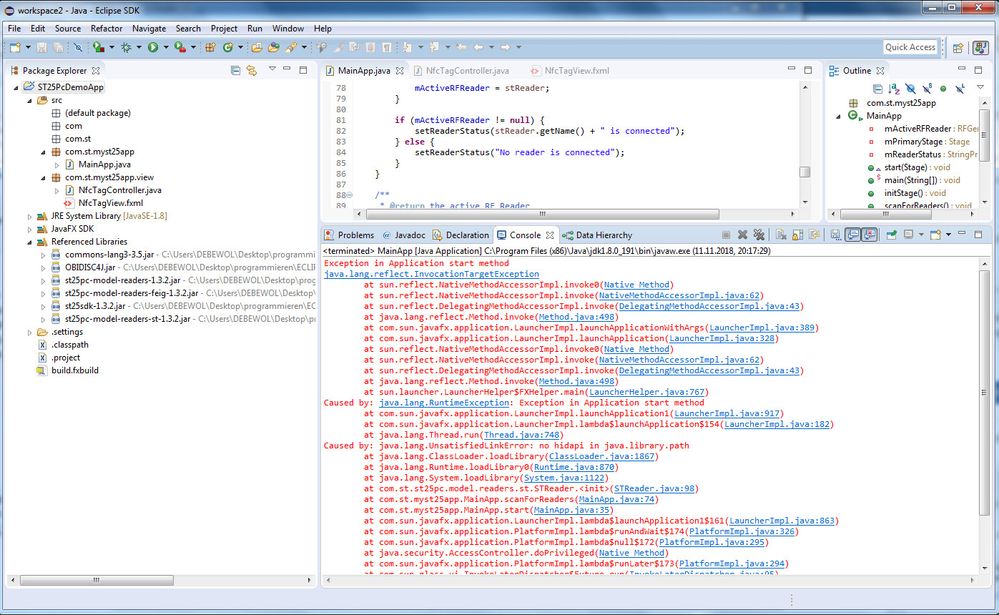Expand the .settings folder node
This screenshot has height=615, width=999.
[29, 332]
